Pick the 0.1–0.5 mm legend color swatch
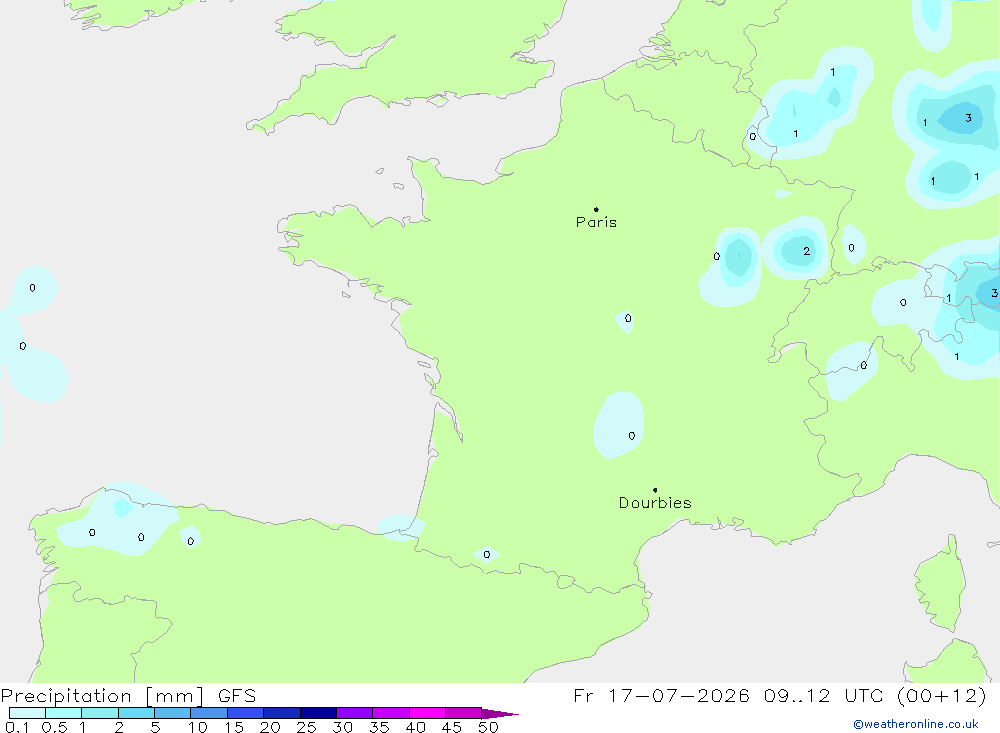The height and width of the screenshot is (733, 1000). 27,713
